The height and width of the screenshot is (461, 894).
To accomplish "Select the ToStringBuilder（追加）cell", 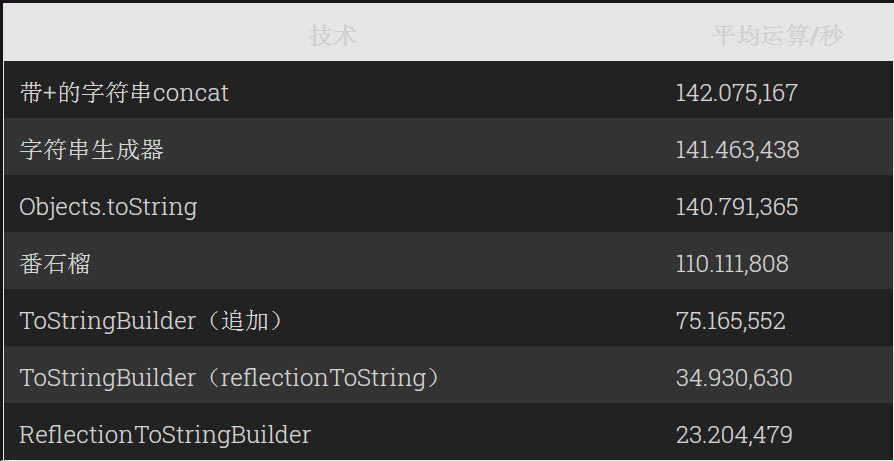I will click(152, 321).
